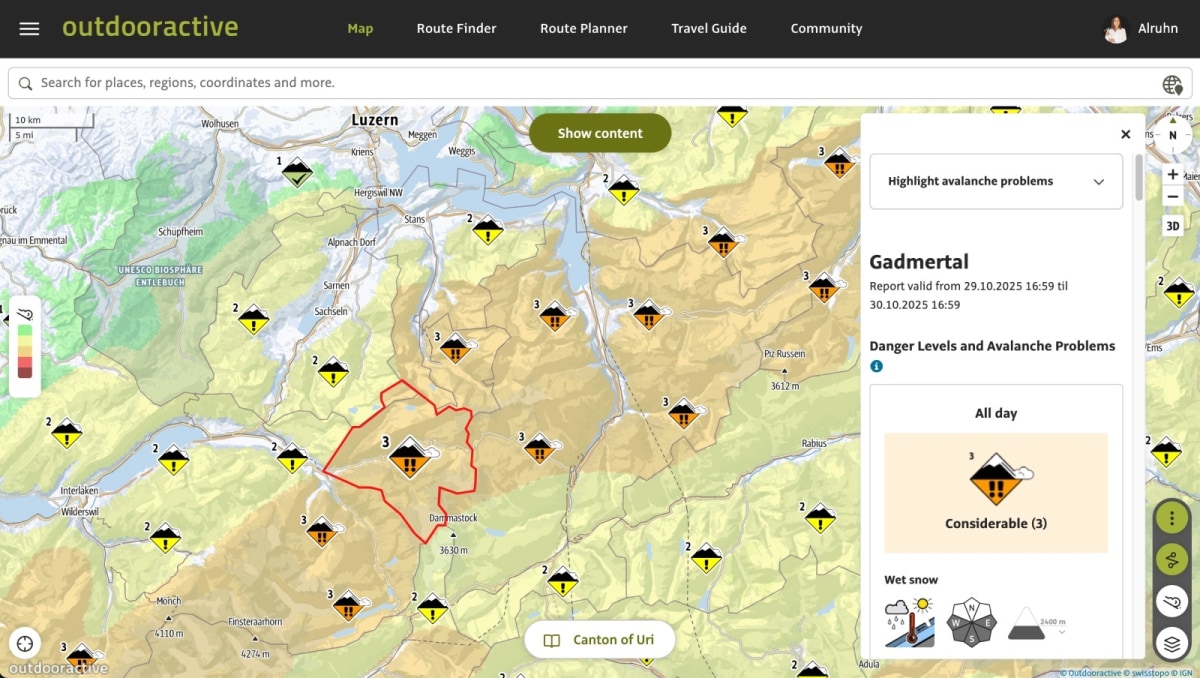
Task: Open the map layers button
Action: 1172,642
